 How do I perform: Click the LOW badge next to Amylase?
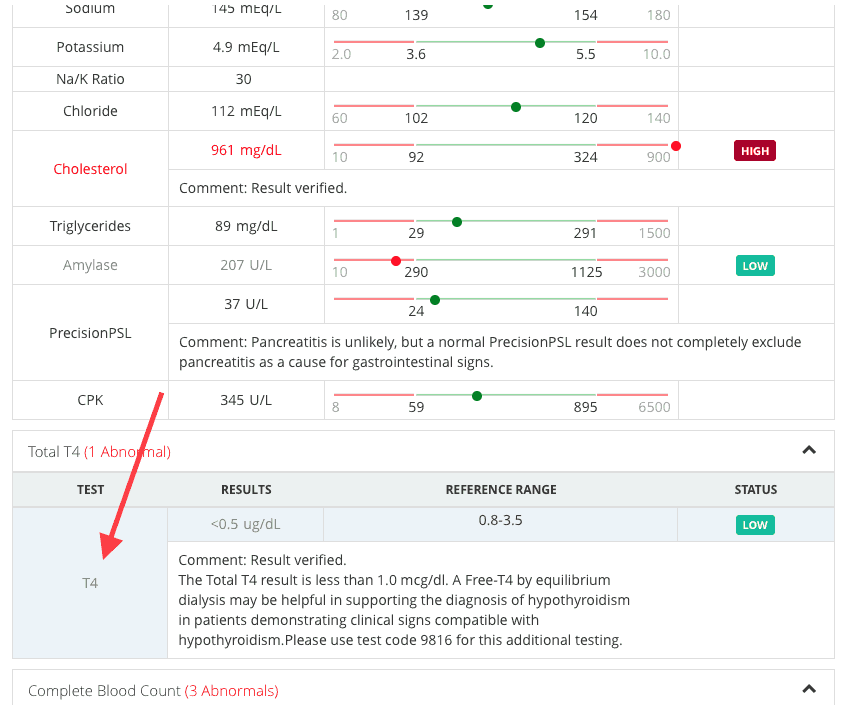point(755,266)
